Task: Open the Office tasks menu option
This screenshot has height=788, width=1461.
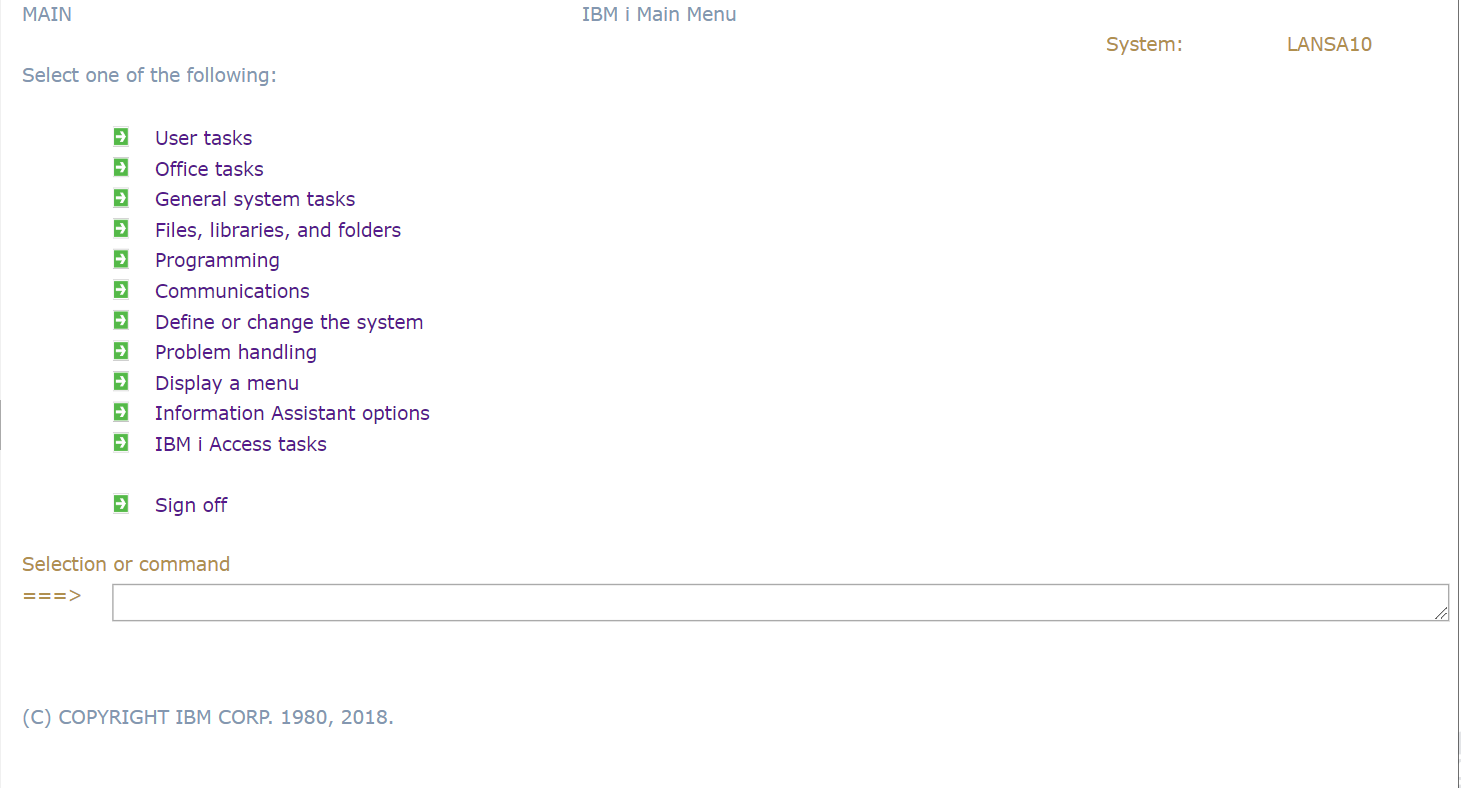Action: (209, 169)
